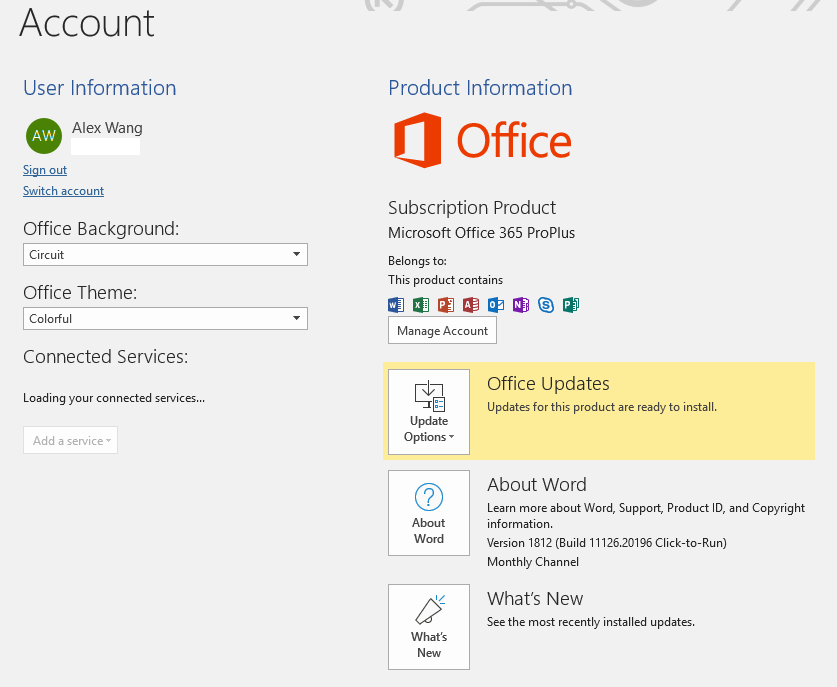
Task: Click the Switch account link
Action: pos(64,191)
